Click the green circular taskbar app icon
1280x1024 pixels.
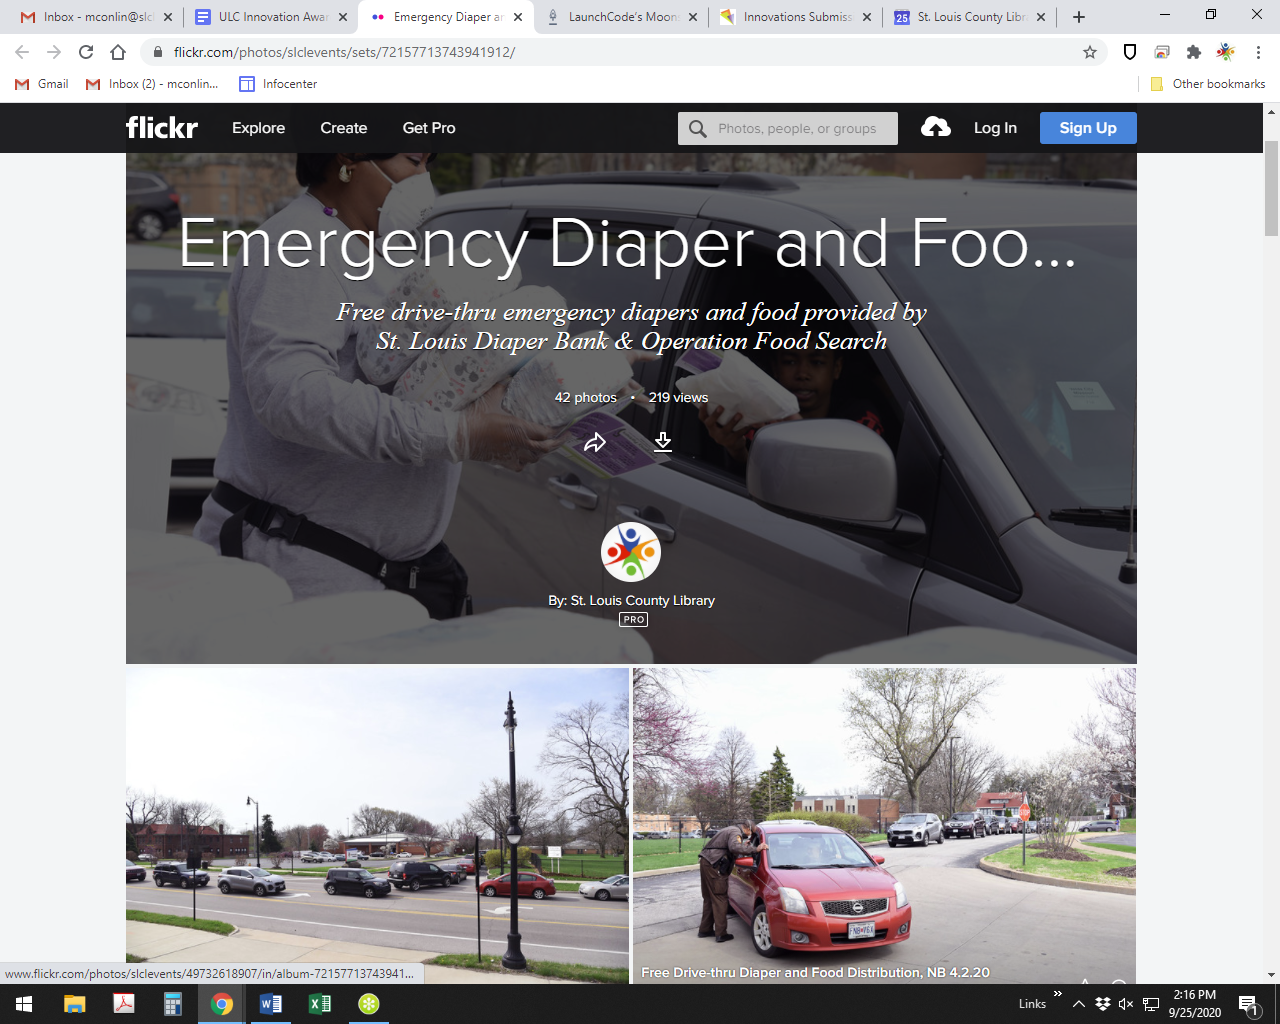point(369,1004)
